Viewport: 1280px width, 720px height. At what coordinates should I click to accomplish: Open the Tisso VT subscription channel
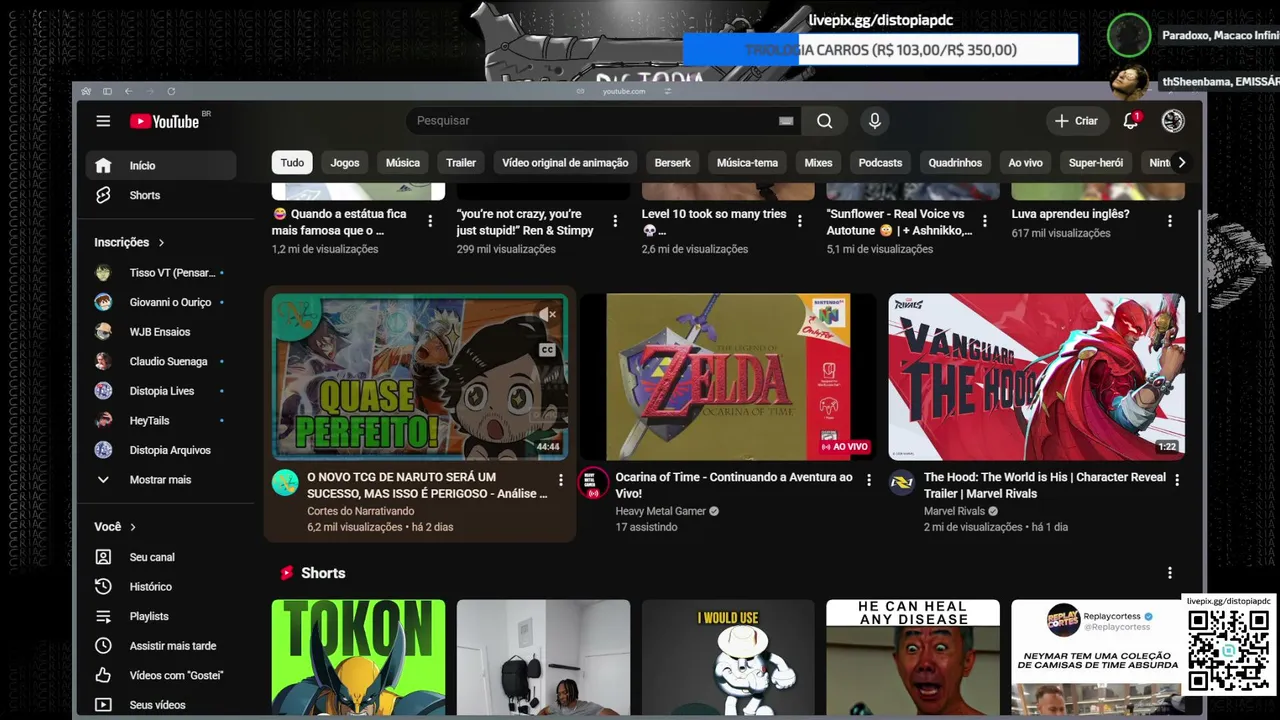(x=161, y=273)
